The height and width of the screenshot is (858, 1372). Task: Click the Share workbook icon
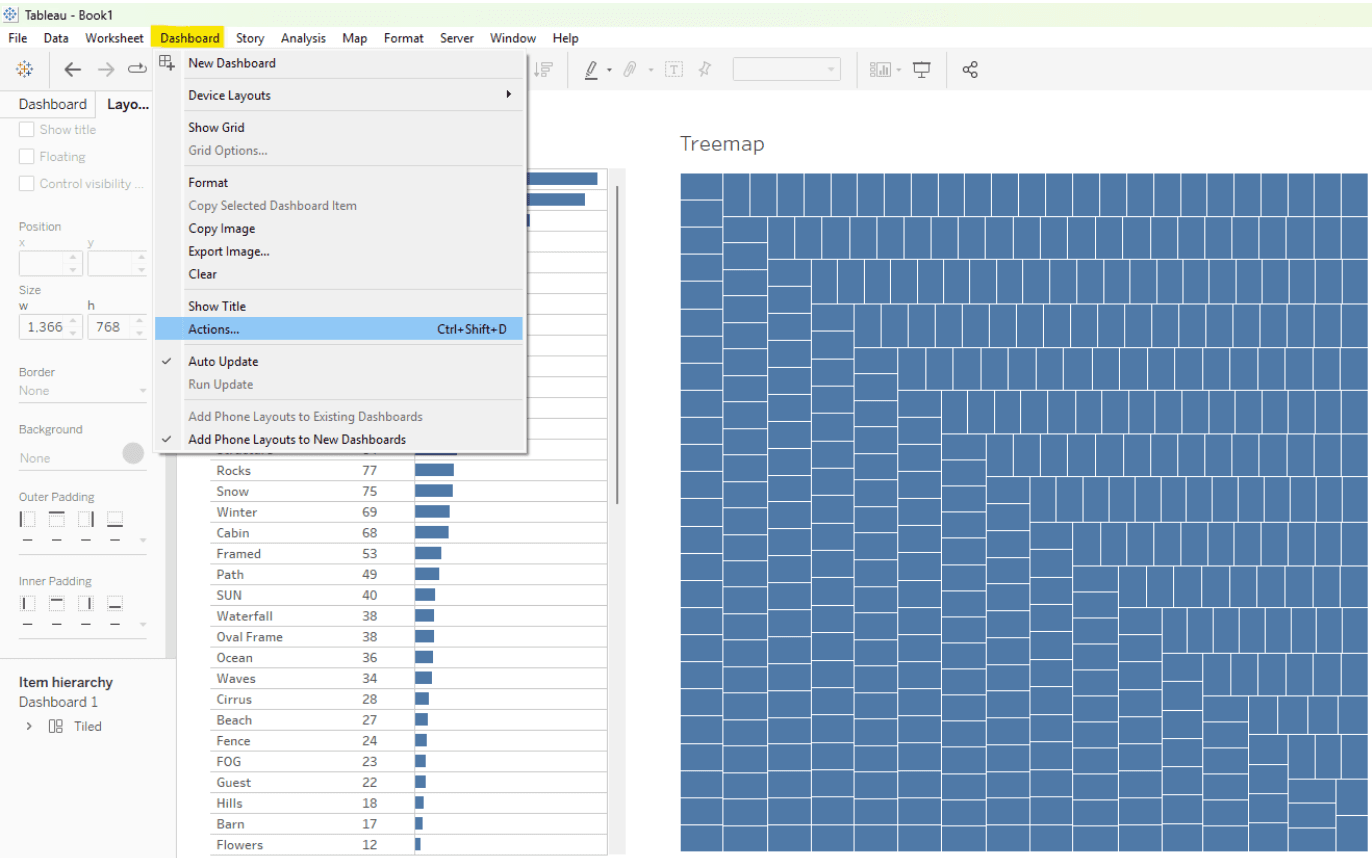[969, 69]
